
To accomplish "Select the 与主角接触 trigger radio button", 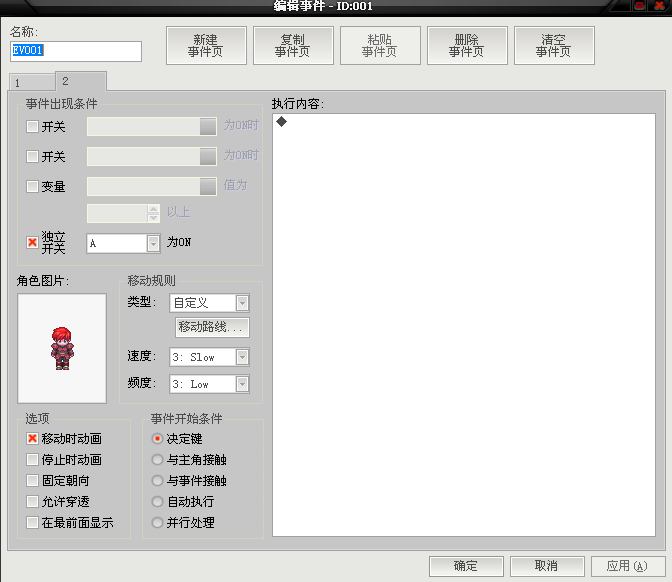I will (x=157, y=459).
